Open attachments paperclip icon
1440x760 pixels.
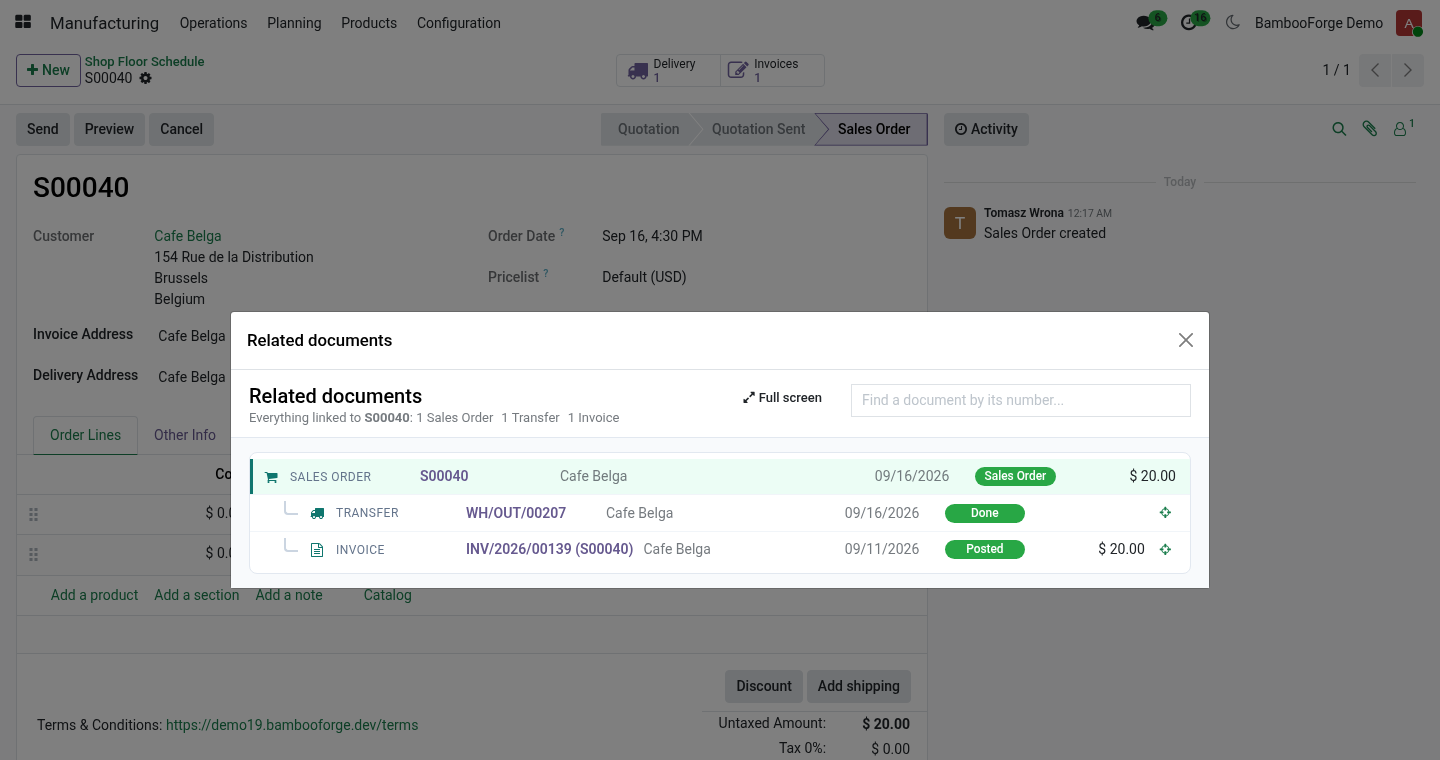tap(1370, 129)
